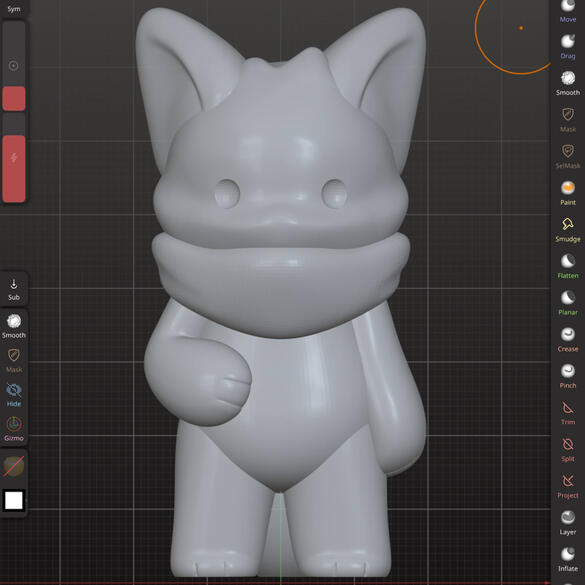The height and width of the screenshot is (585, 585).
Task: Select the Move brush tool
Action: coord(567,11)
